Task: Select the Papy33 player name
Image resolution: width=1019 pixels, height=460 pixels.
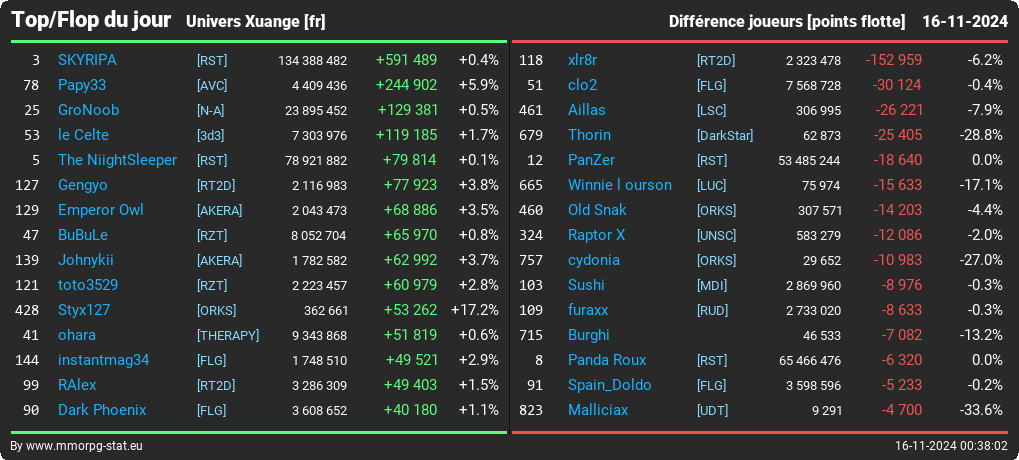Action: coord(82,85)
